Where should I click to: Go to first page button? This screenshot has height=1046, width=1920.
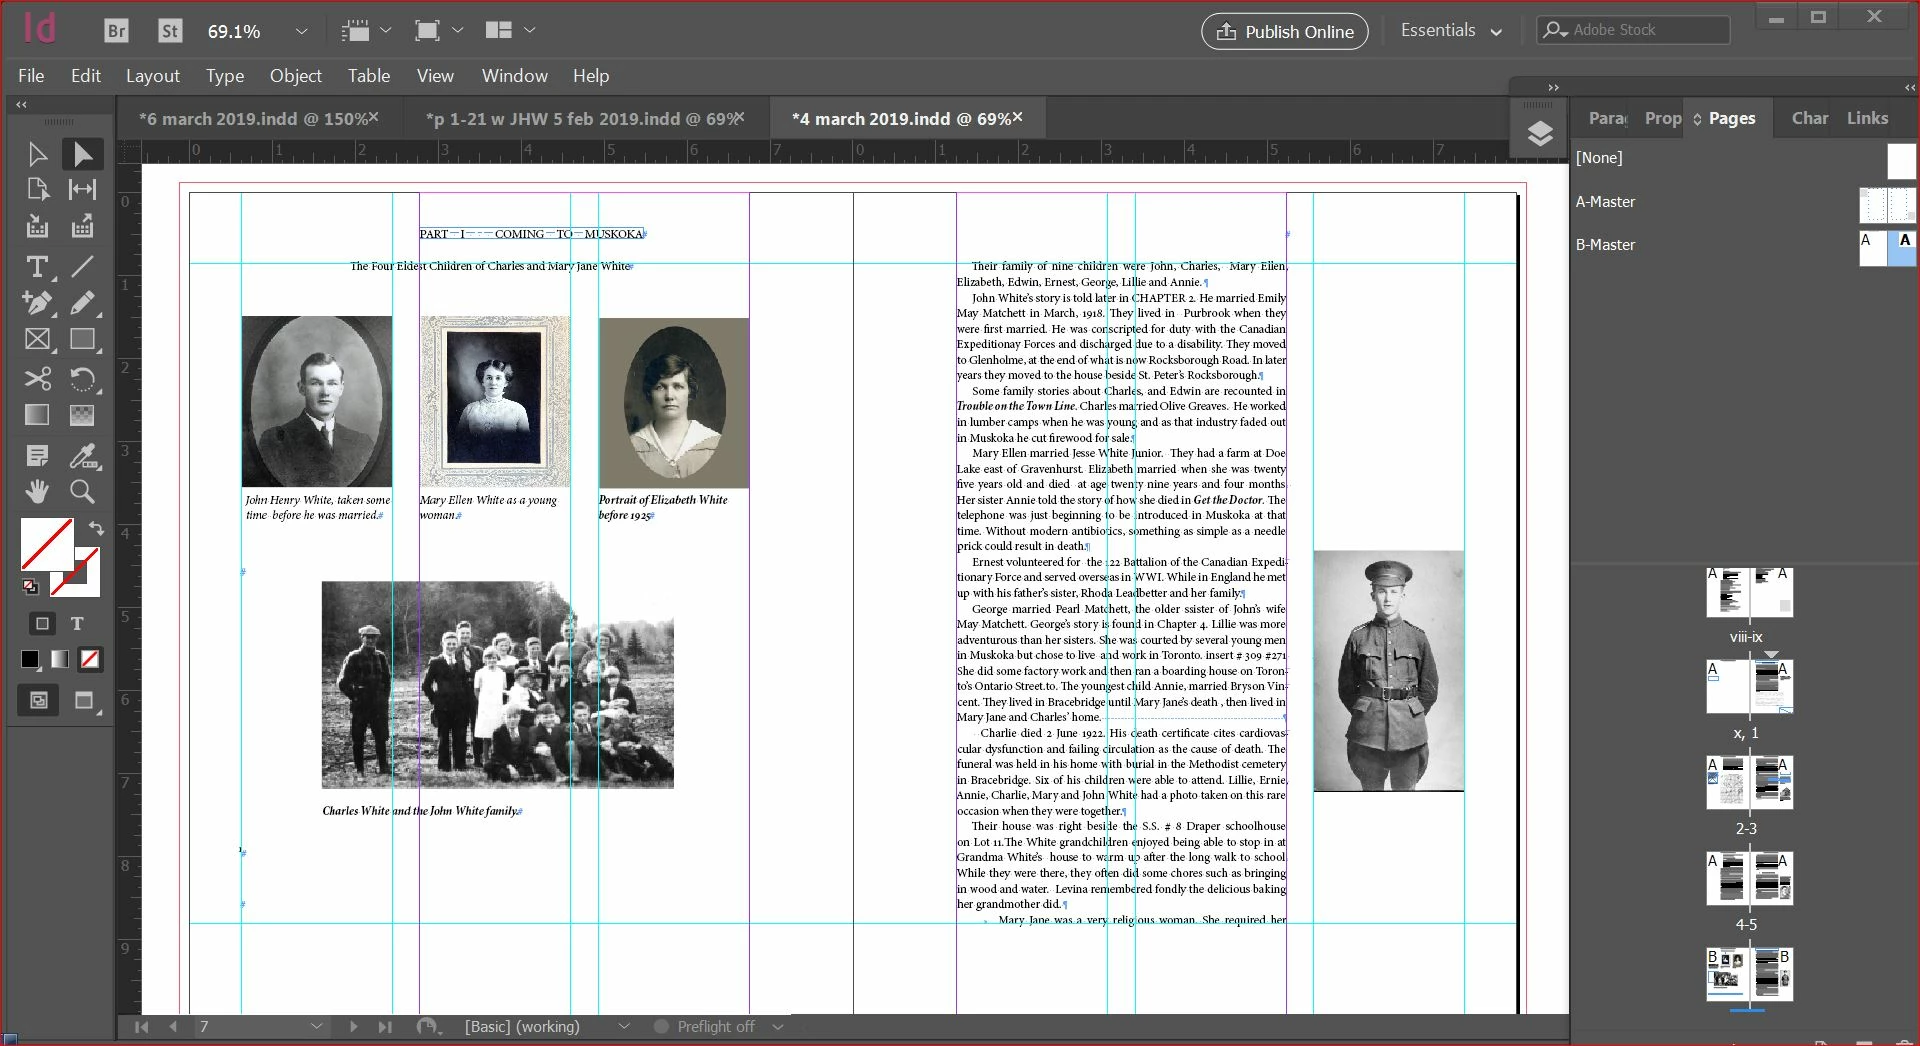coord(141,1027)
